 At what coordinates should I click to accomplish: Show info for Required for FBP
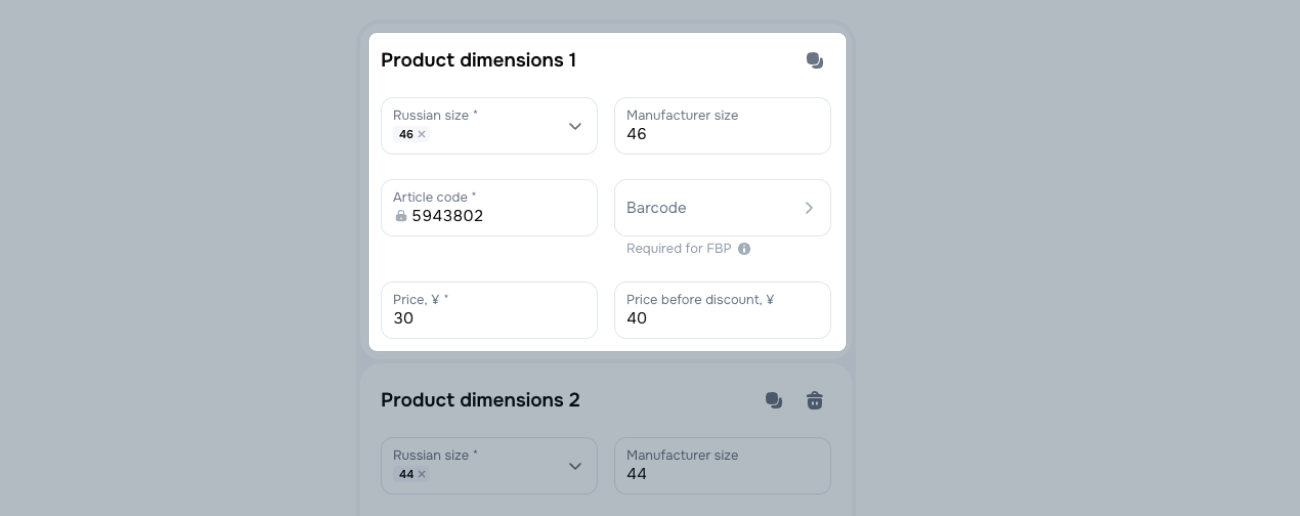coord(744,249)
